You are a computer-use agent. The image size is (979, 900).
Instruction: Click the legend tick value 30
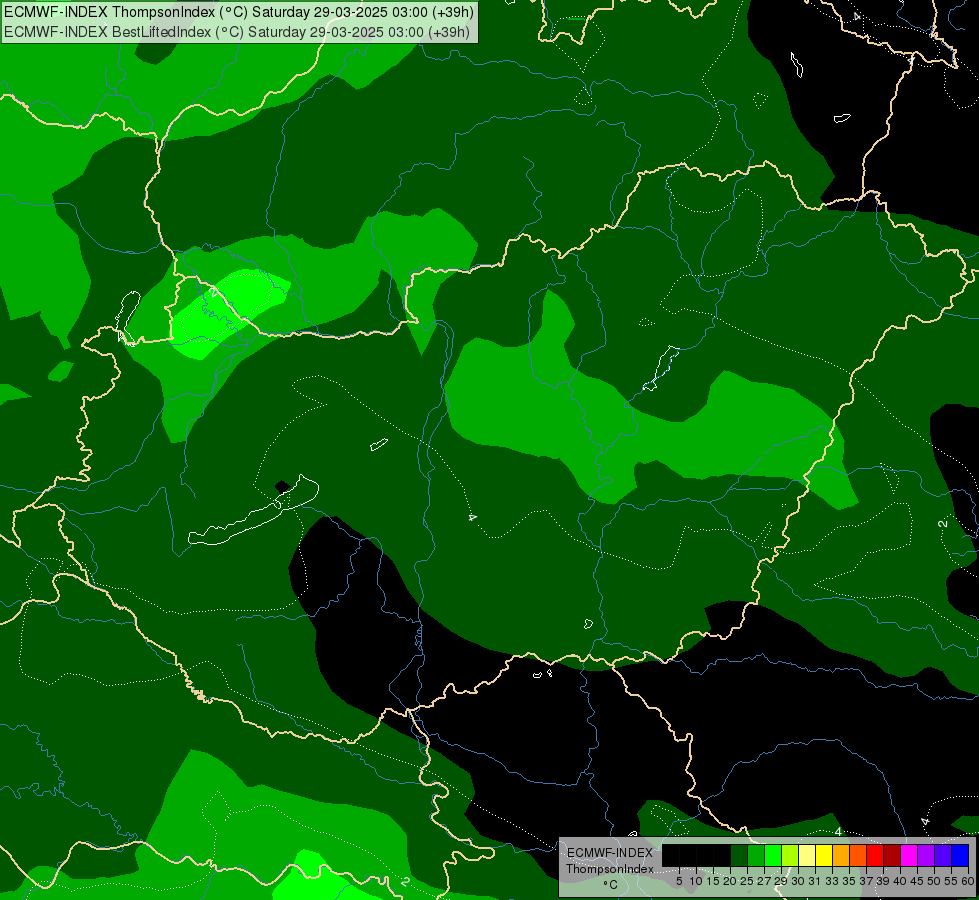click(798, 881)
